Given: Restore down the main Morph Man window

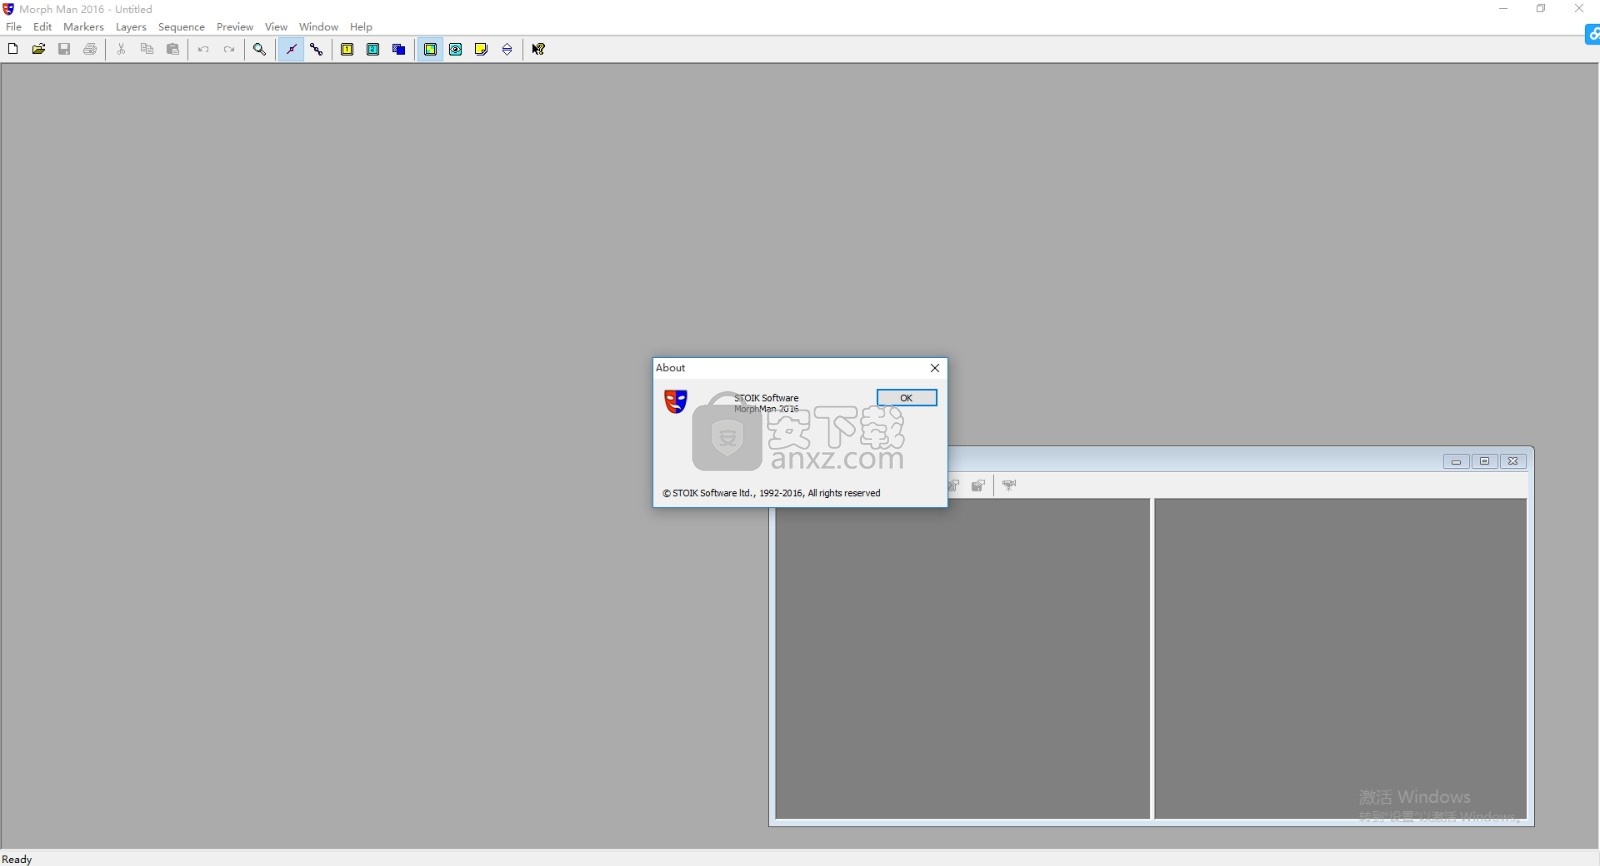Looking at the screenshot, I should 1541,9.
